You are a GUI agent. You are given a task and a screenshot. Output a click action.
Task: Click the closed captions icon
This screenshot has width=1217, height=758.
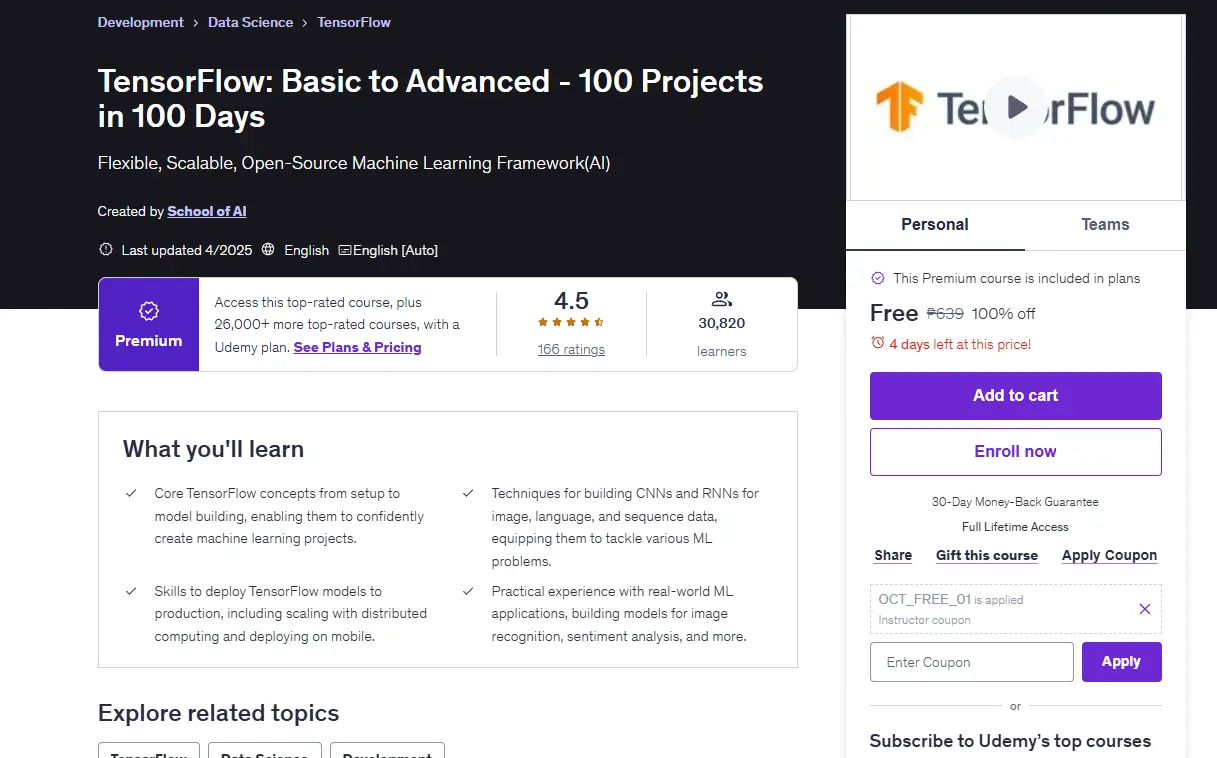coord(345,250)
